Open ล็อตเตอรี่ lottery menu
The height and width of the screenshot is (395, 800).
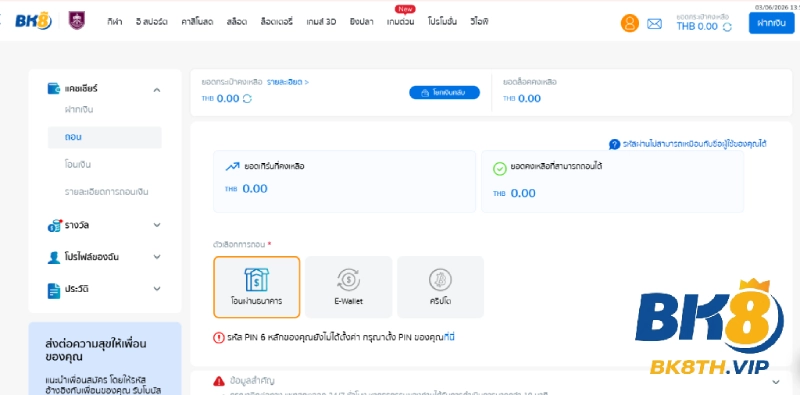coord(277,22)
